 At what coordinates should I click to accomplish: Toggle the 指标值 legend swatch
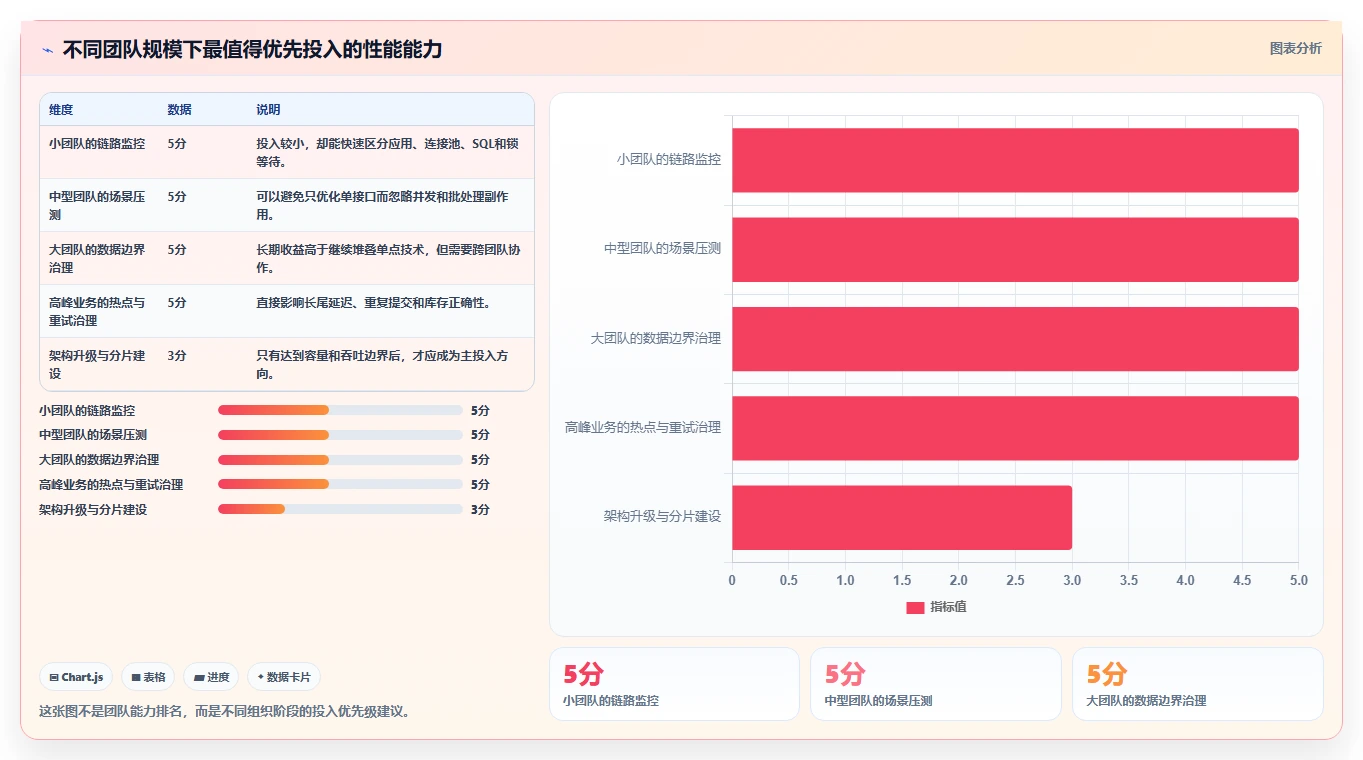pos(915,607)
